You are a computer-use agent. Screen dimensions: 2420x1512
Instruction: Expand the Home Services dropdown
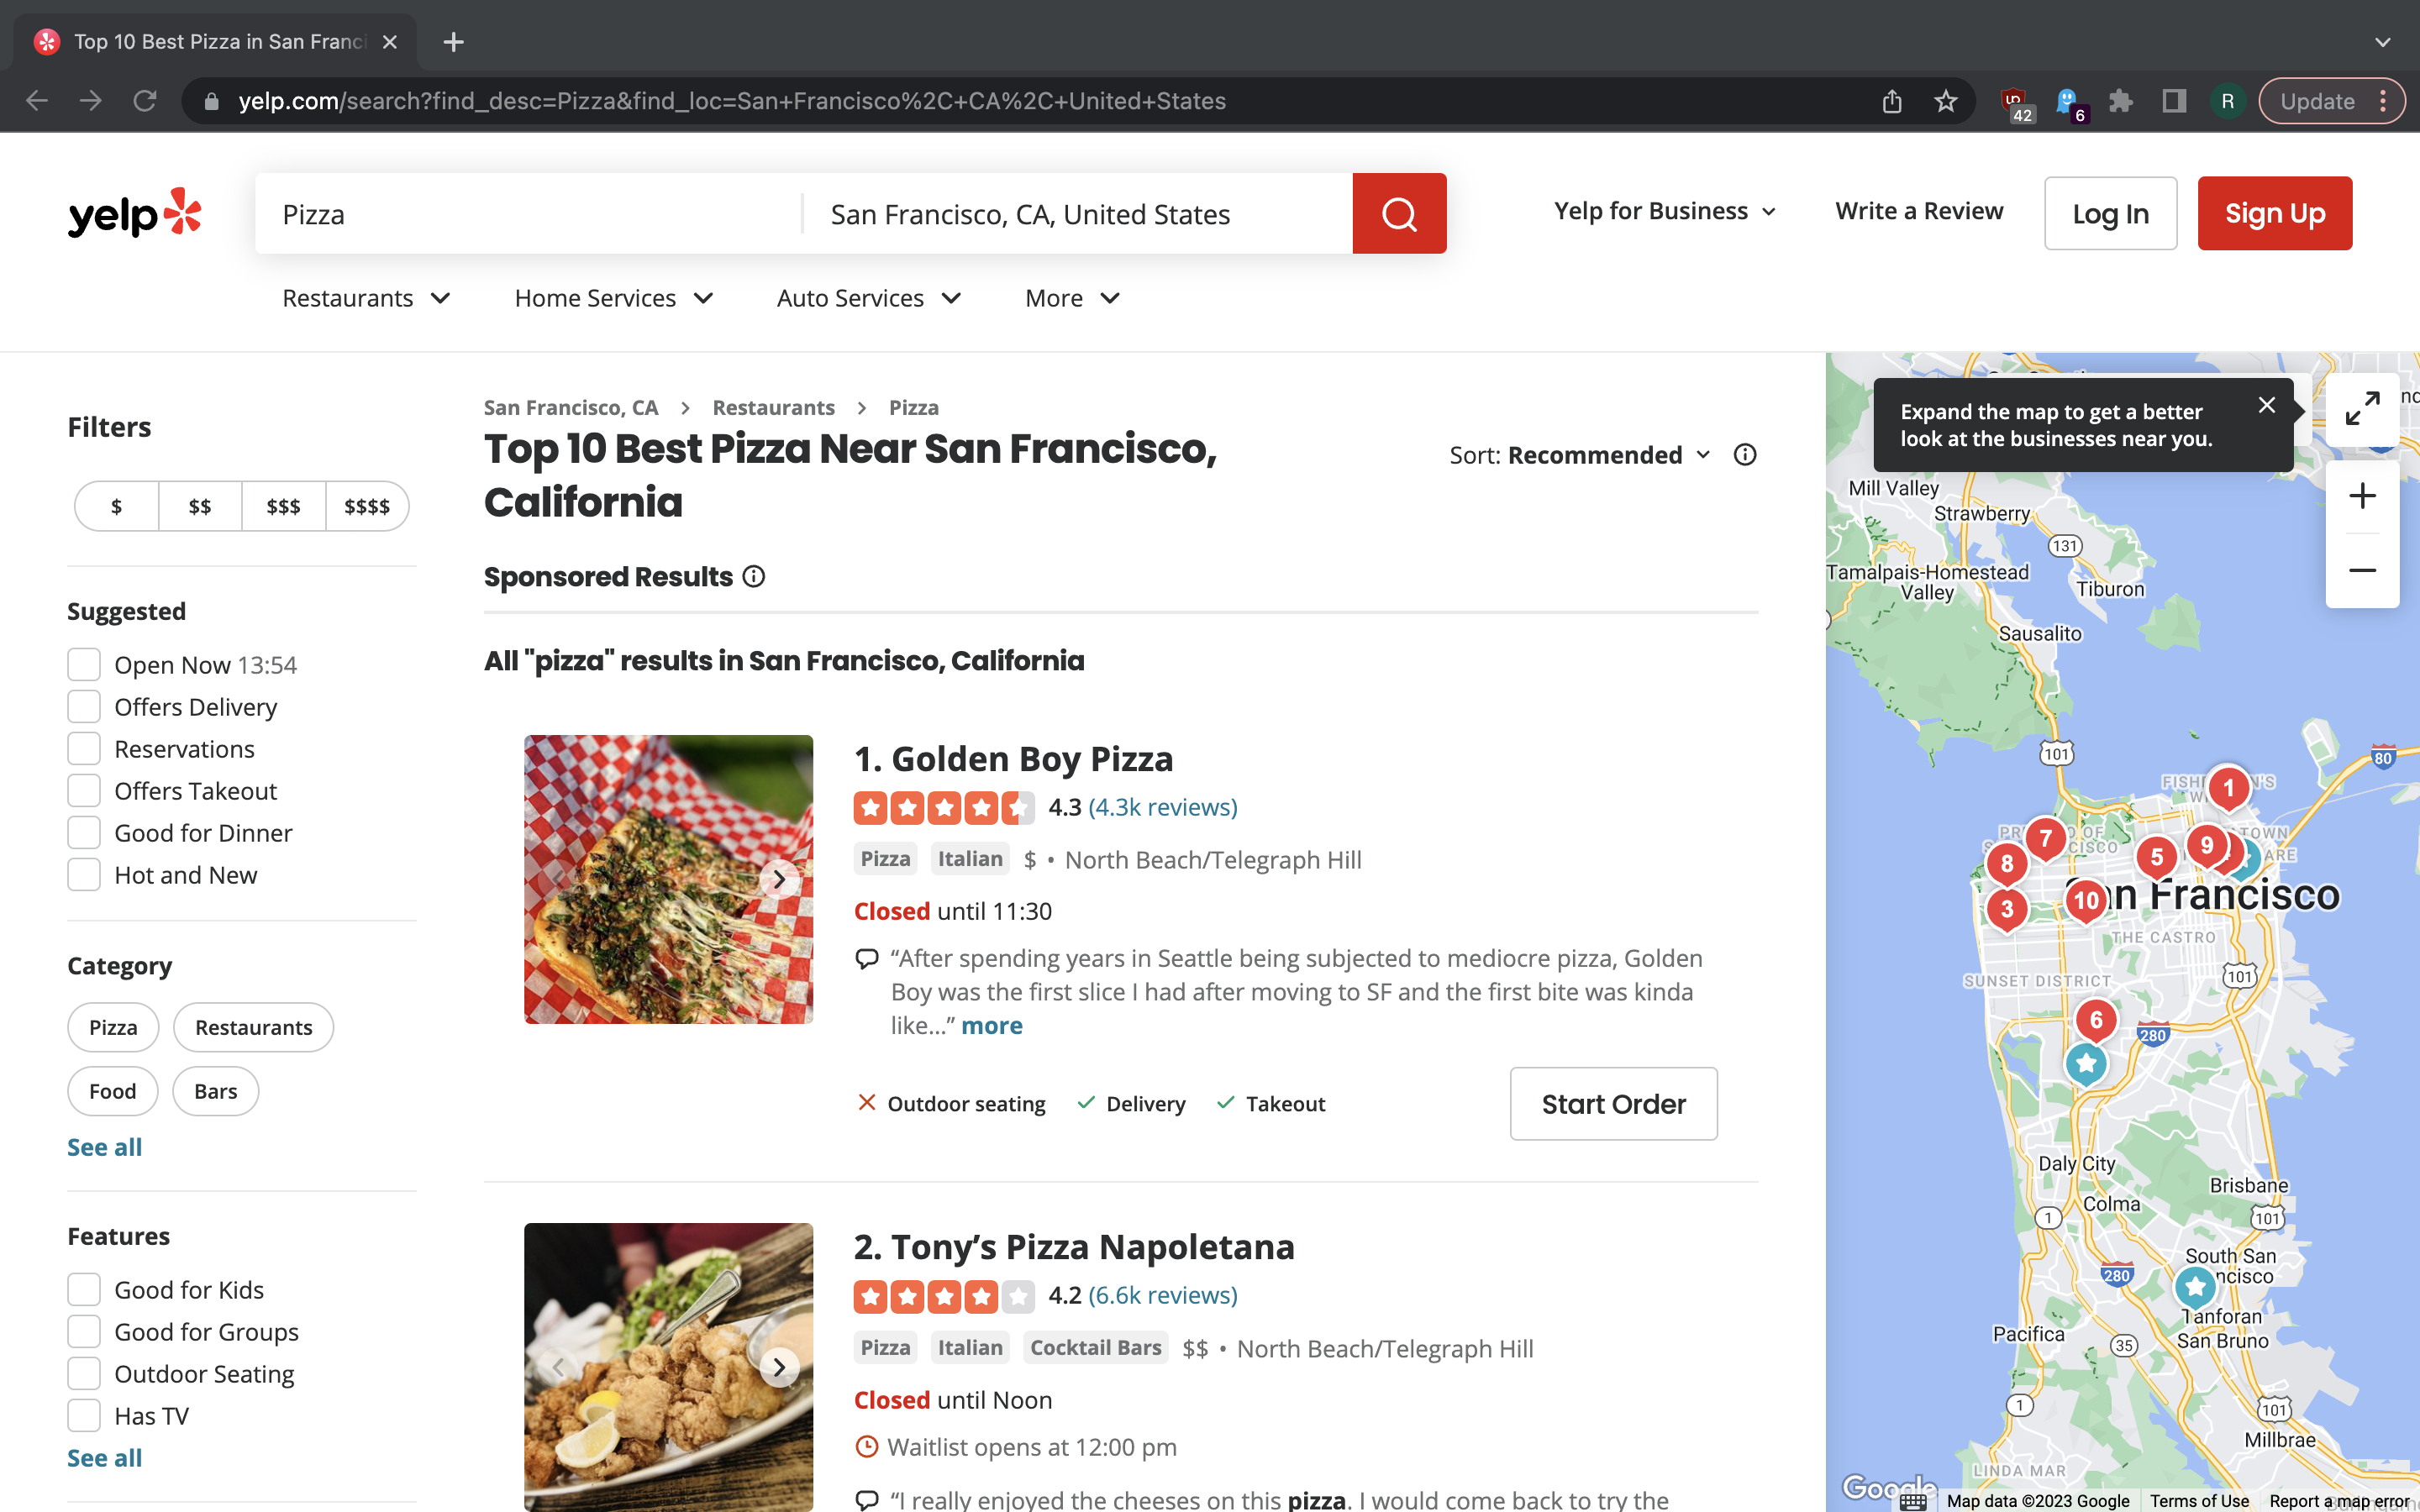tap(614, 298)
